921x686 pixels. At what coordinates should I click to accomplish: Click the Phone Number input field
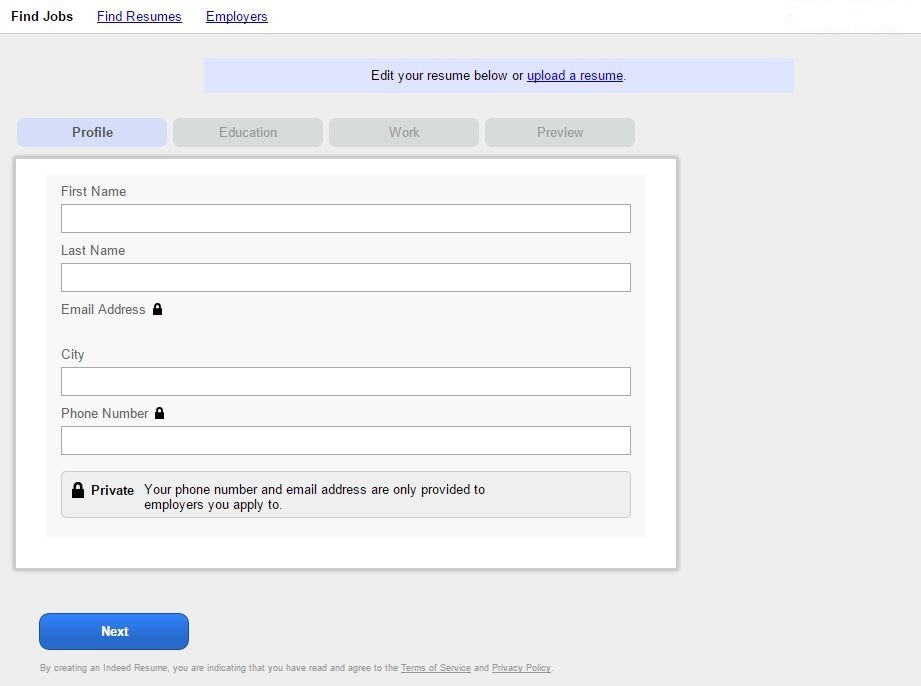coord(346,440)
